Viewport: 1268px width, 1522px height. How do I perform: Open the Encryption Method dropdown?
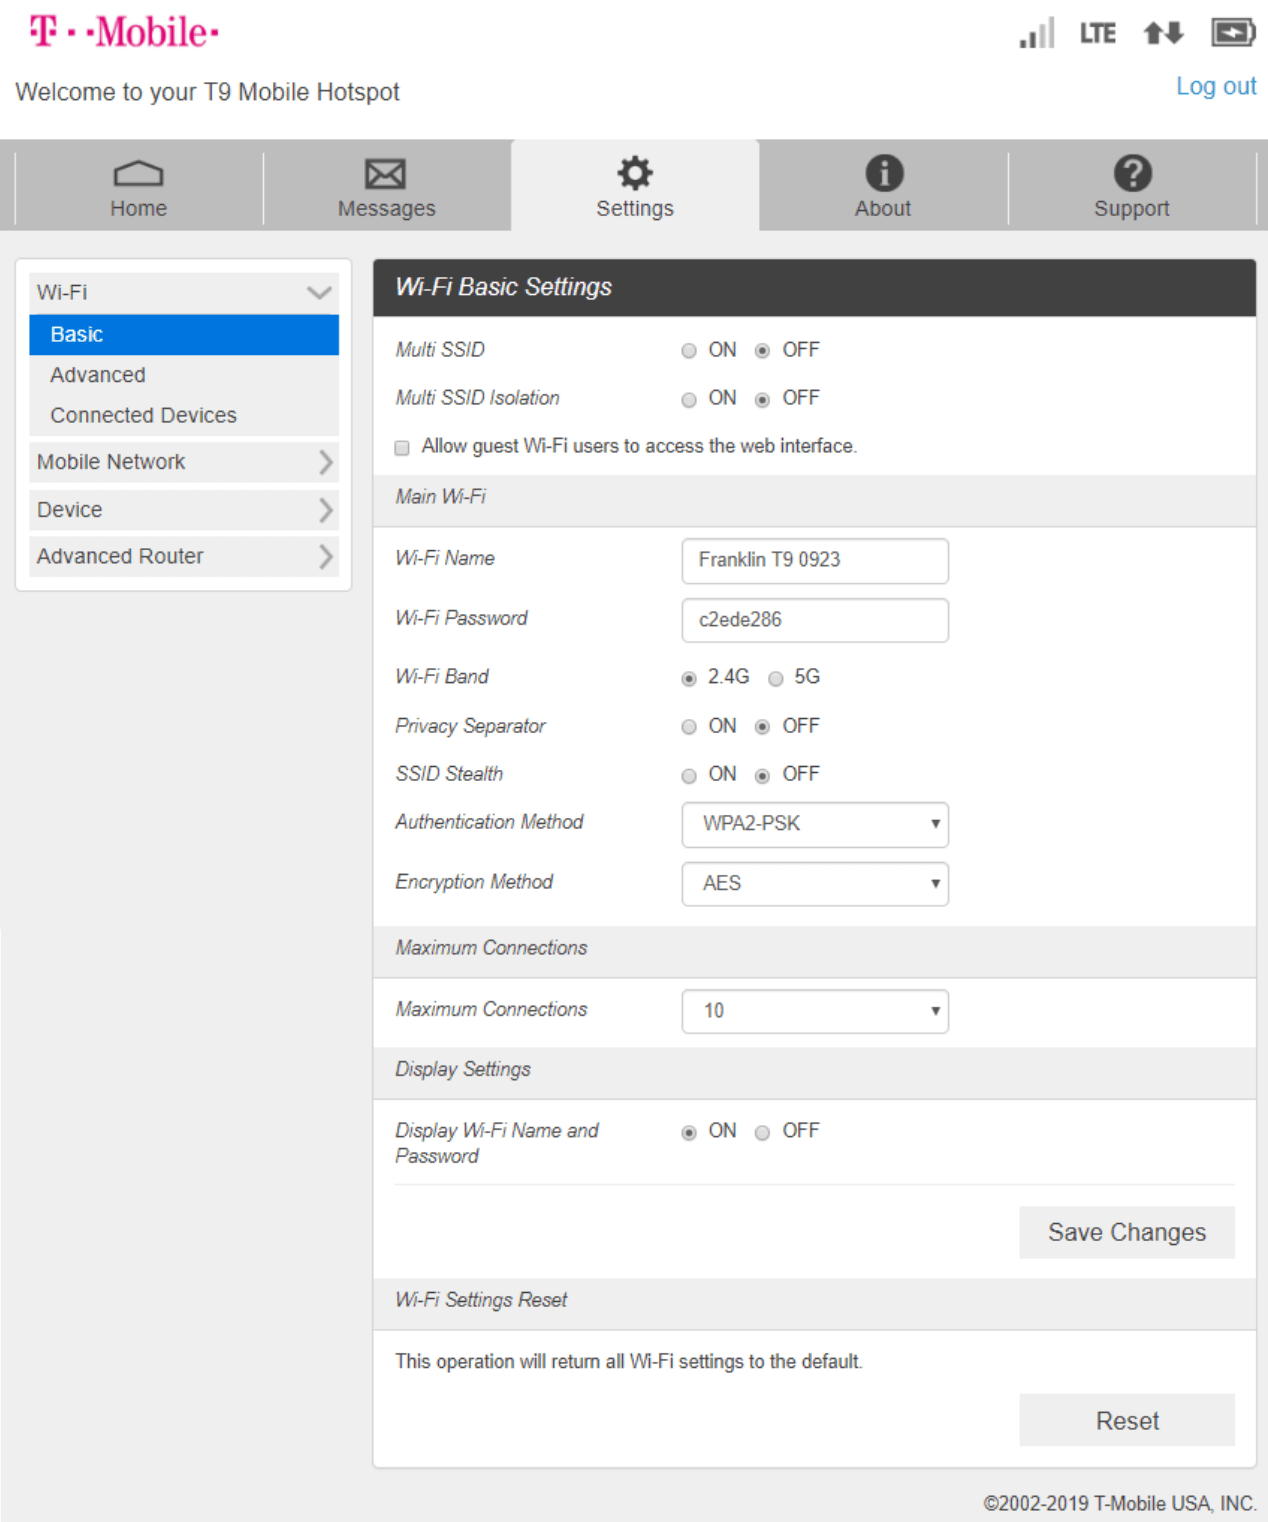[x=815, y=884]
